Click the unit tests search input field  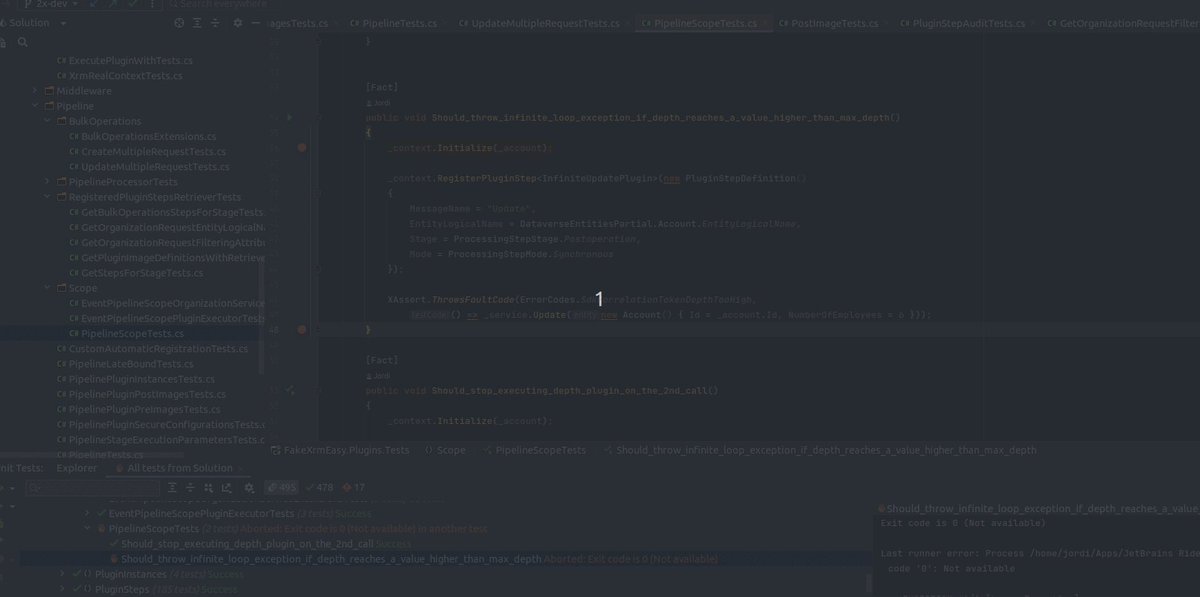(x=92, y=488)
